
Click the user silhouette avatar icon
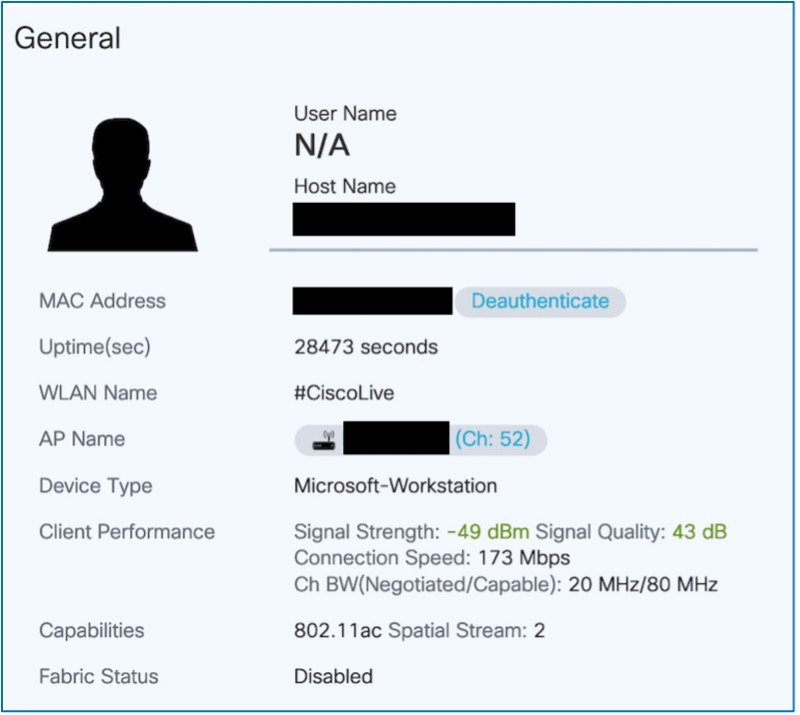point(122,184)
